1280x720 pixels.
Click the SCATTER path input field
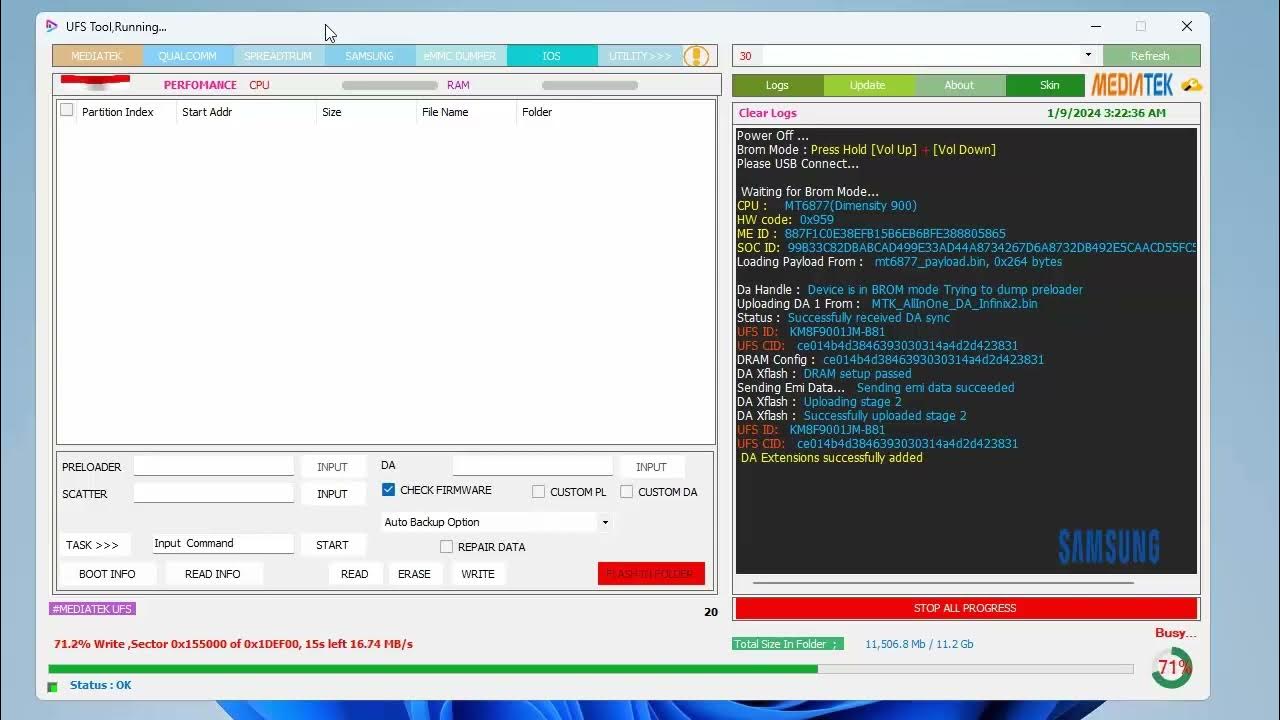(214, 493)
